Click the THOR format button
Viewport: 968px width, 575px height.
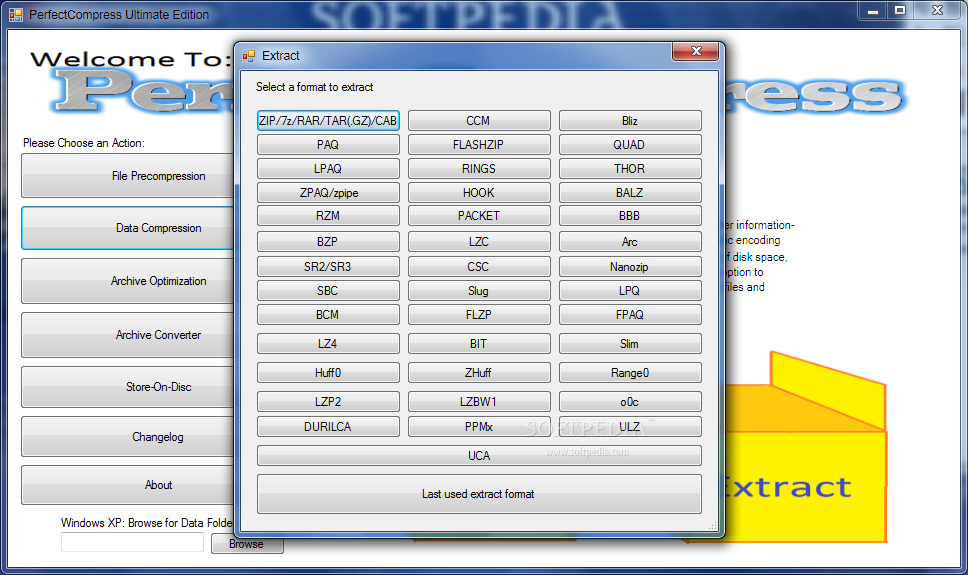point(630,169)
